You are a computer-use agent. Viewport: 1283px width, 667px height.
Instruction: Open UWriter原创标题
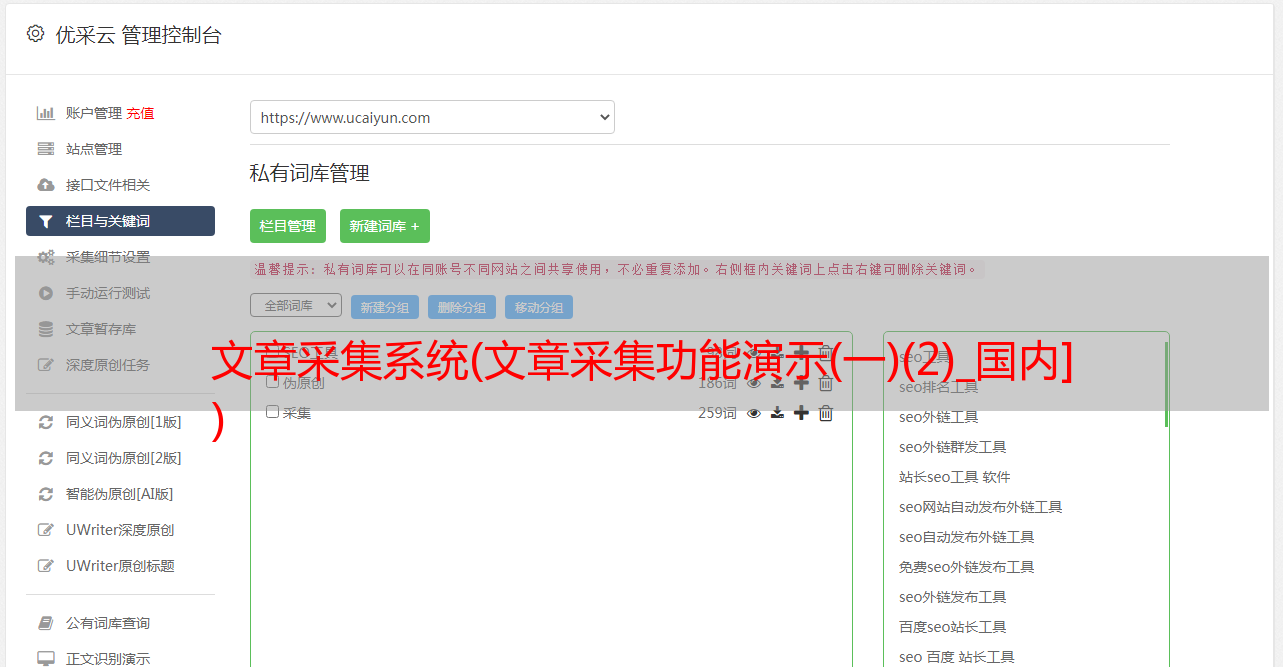pyautogui.click(x=120, y=566)
